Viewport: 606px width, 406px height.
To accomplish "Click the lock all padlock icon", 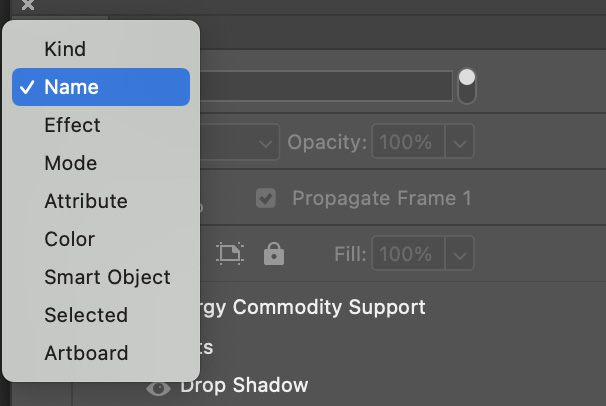I will [274, 254].
